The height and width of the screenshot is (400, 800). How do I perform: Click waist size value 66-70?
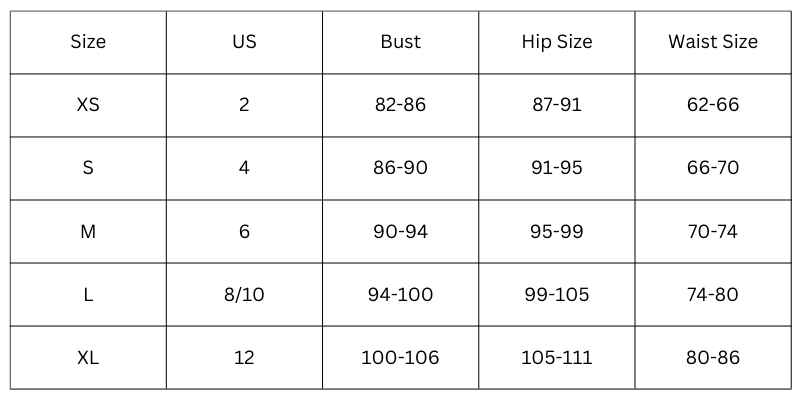tap(713, 168)
